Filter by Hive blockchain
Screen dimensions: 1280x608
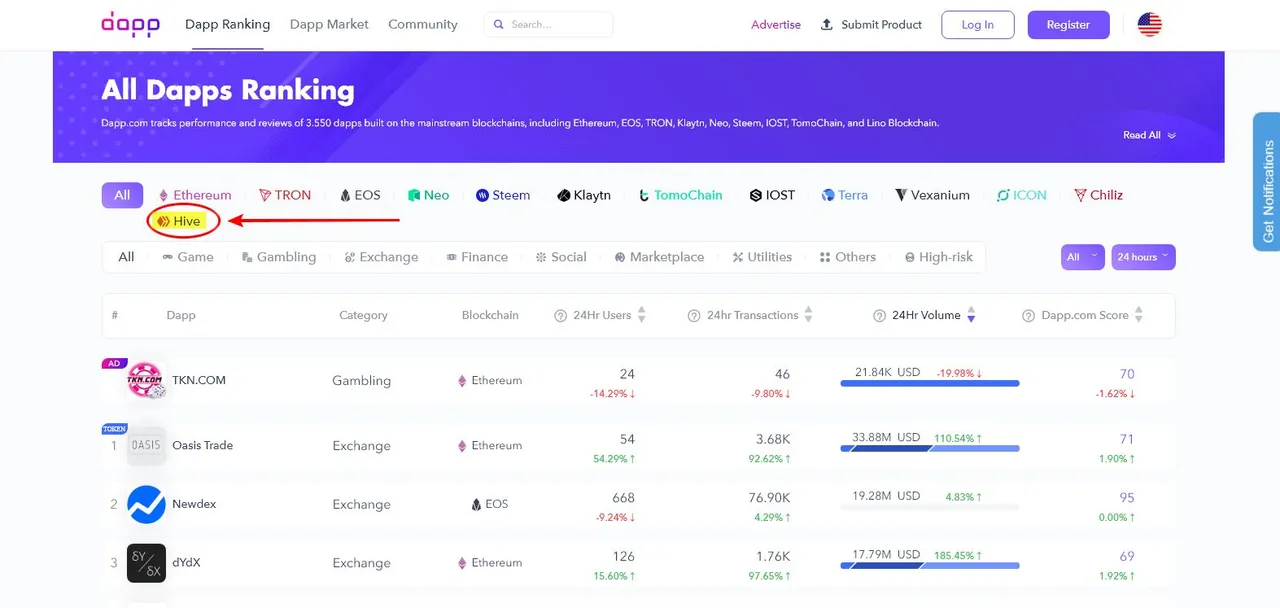[x=180, y=221]
